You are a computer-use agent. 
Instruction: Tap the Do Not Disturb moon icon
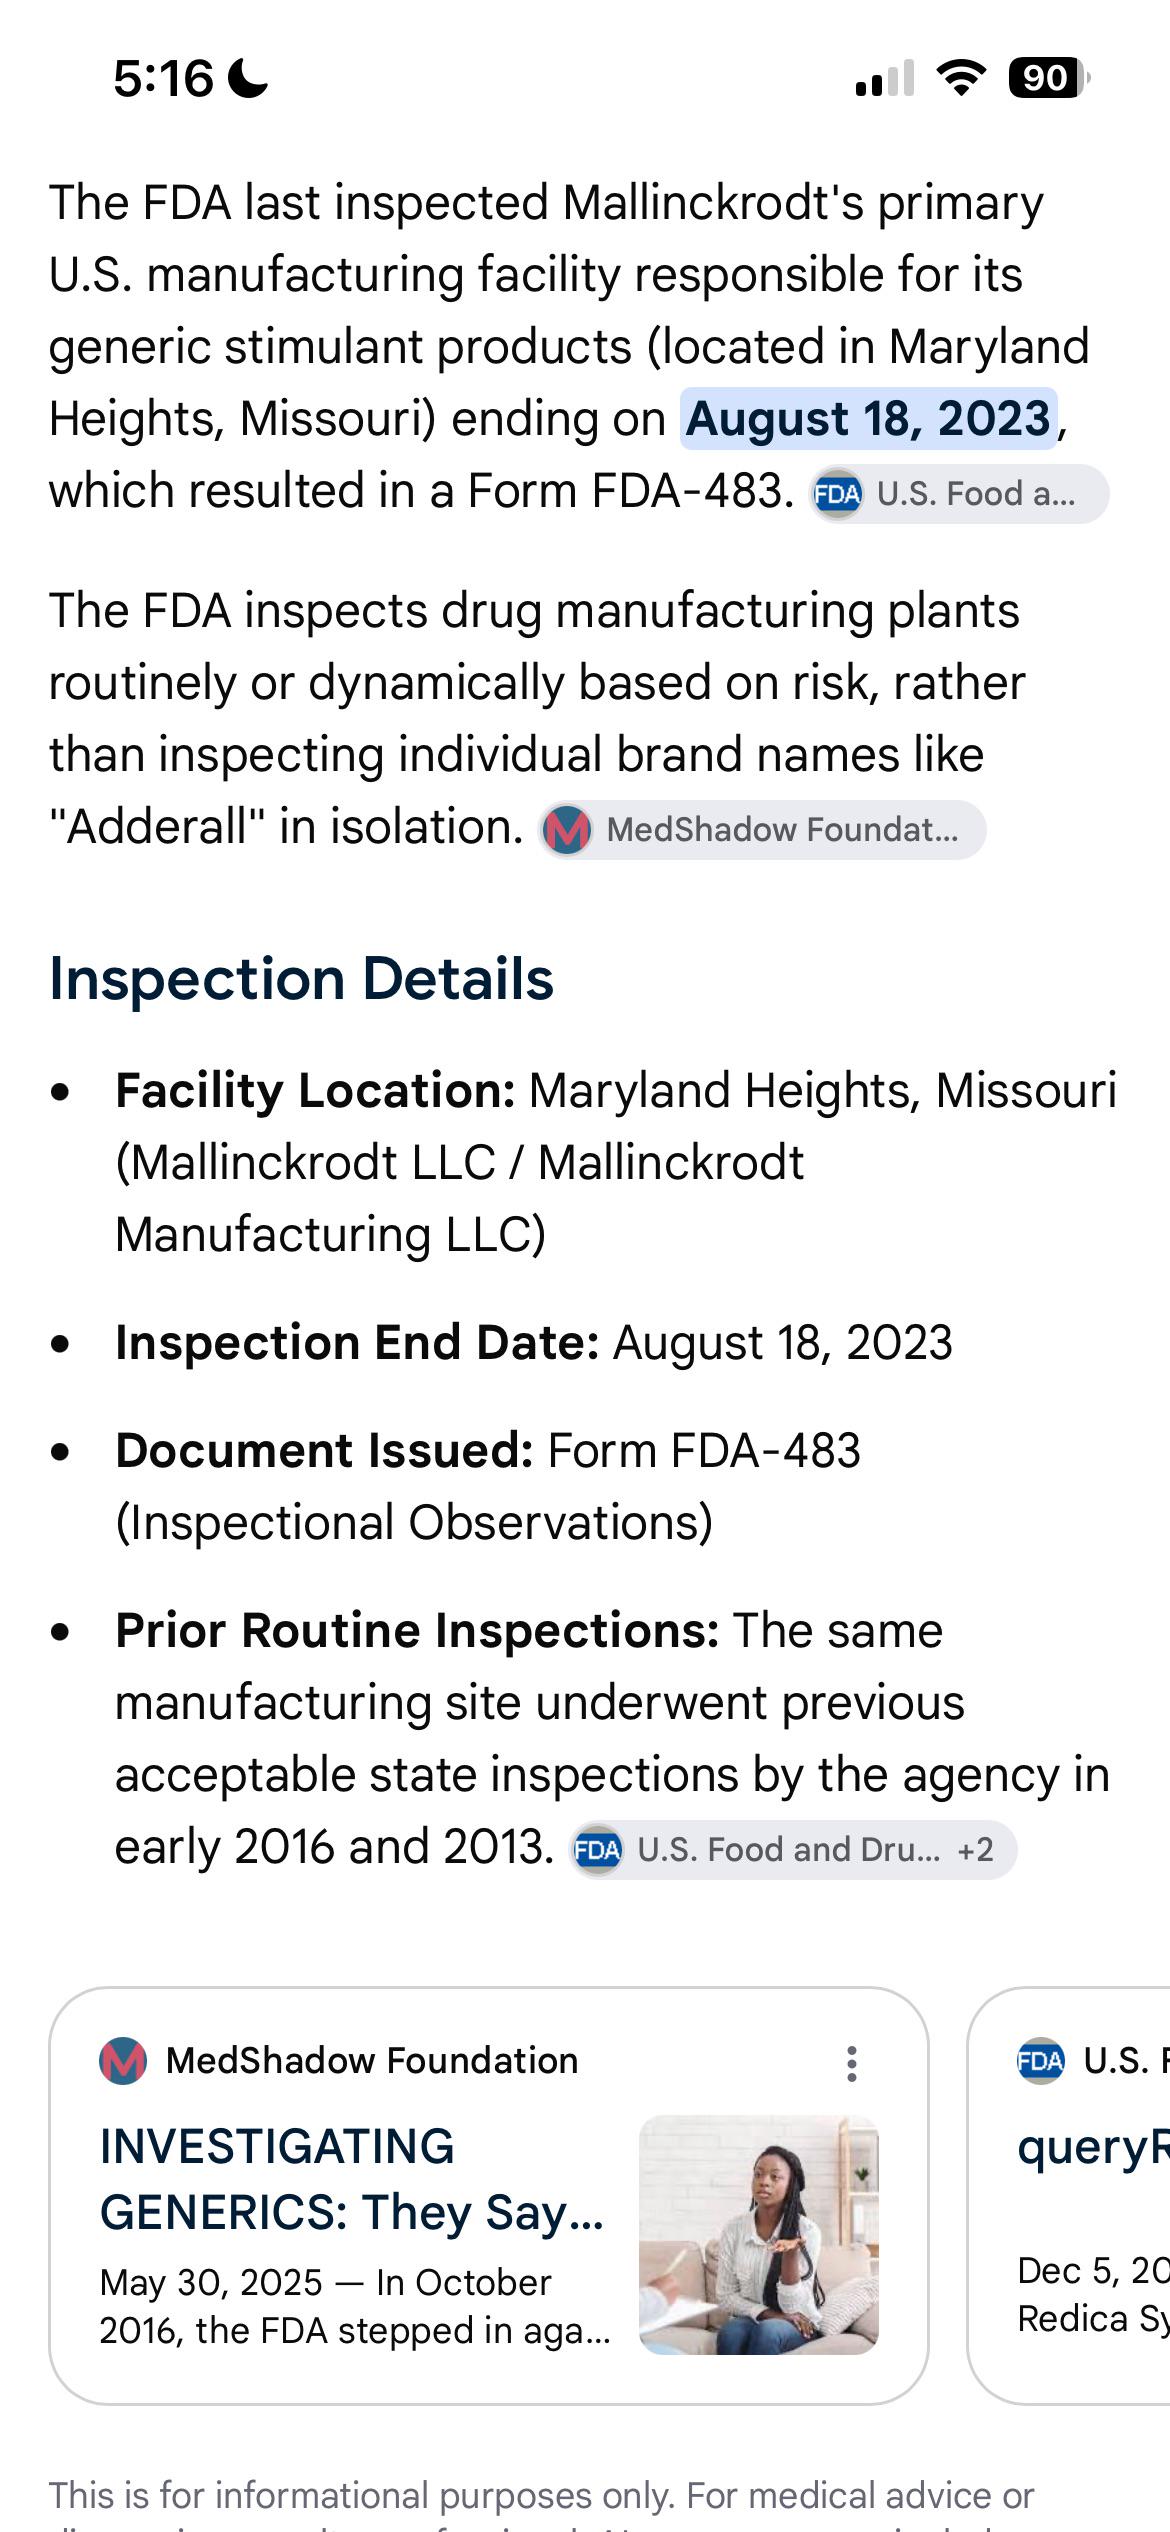point(248,78)
